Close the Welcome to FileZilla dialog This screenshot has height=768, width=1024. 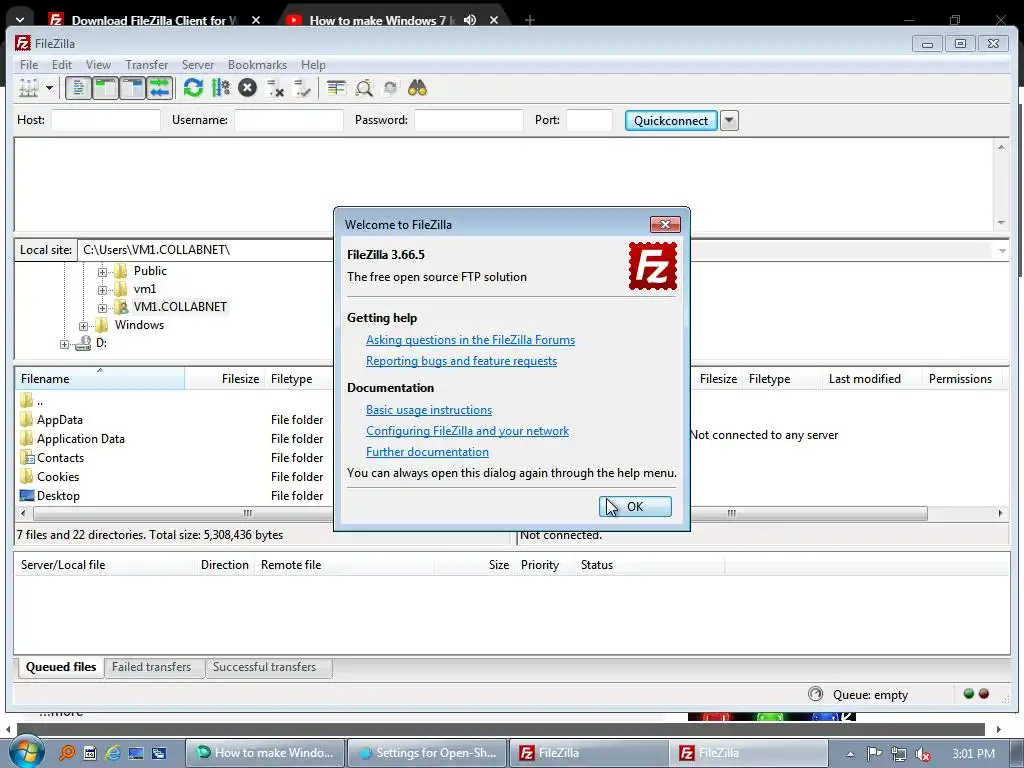665,225
